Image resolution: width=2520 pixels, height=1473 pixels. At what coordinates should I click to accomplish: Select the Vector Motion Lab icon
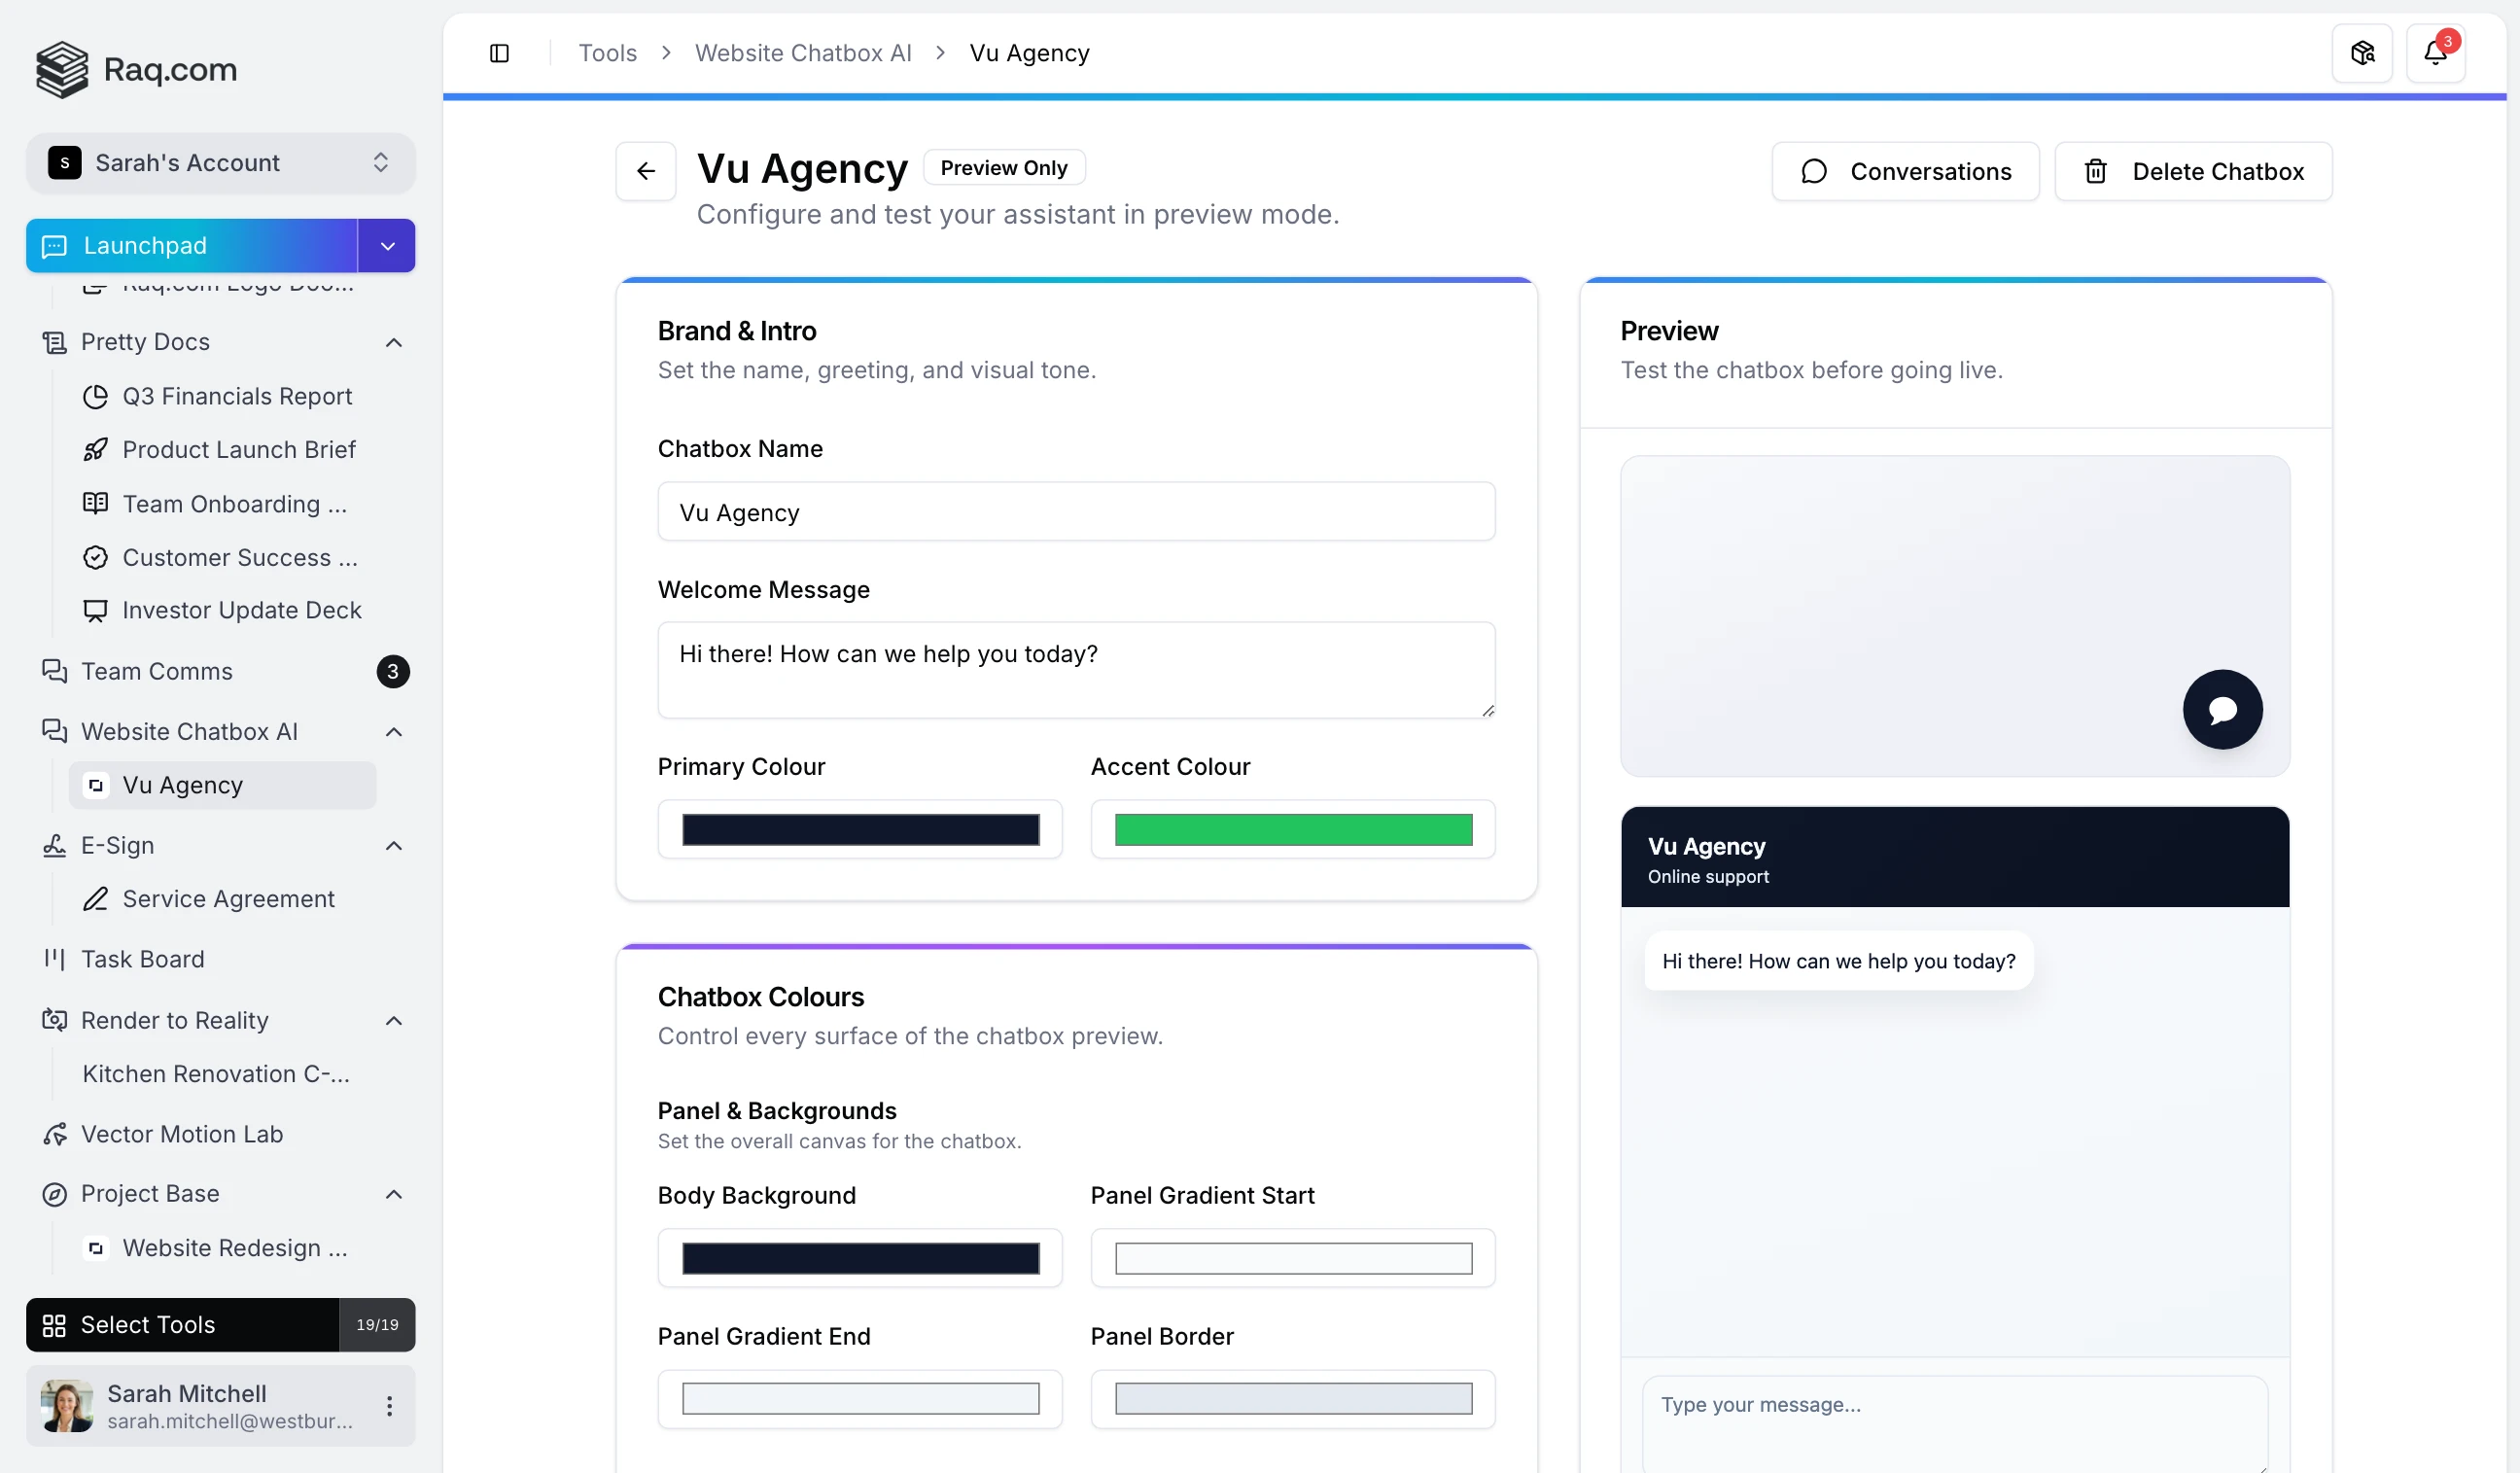click(55, 1134)
